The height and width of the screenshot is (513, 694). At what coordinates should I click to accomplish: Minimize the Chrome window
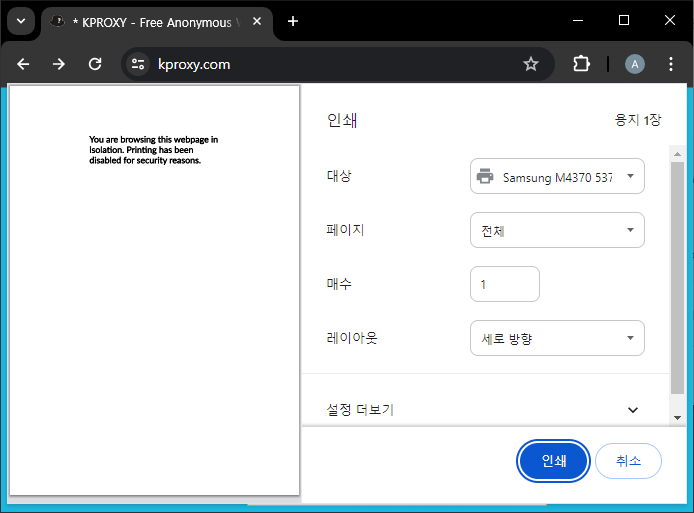coord(578,20)
